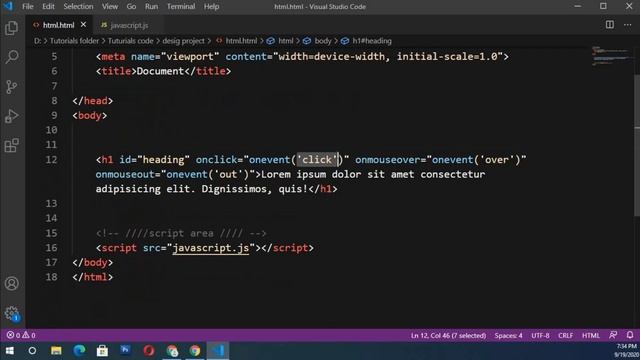This screenshot has height=360, width=640.
Task: Open the File menu
Action: coord(28,7)
